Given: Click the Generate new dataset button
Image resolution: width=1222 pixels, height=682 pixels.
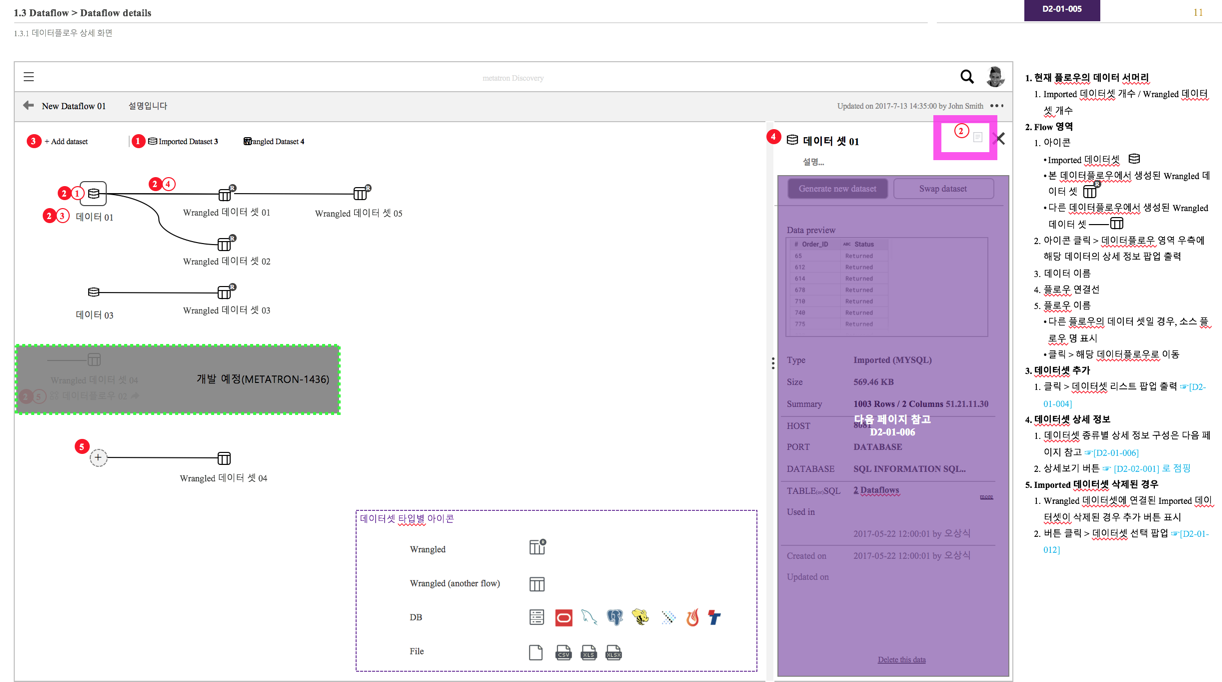Looking at the screenshot, I should [837, 188].
